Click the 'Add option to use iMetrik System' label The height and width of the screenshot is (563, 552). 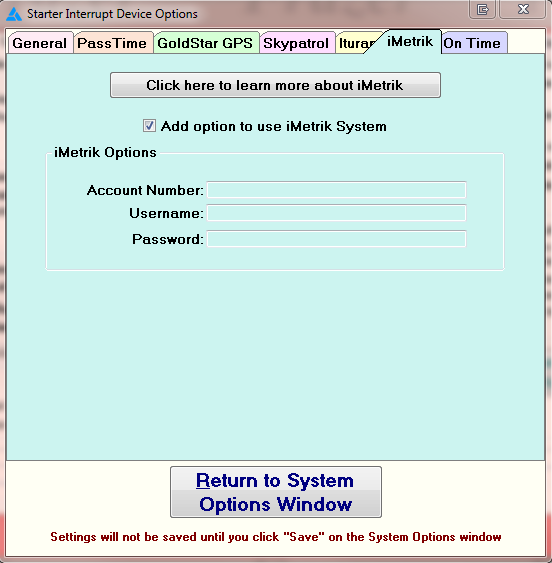pyautogui.click(x=274, y=126)
